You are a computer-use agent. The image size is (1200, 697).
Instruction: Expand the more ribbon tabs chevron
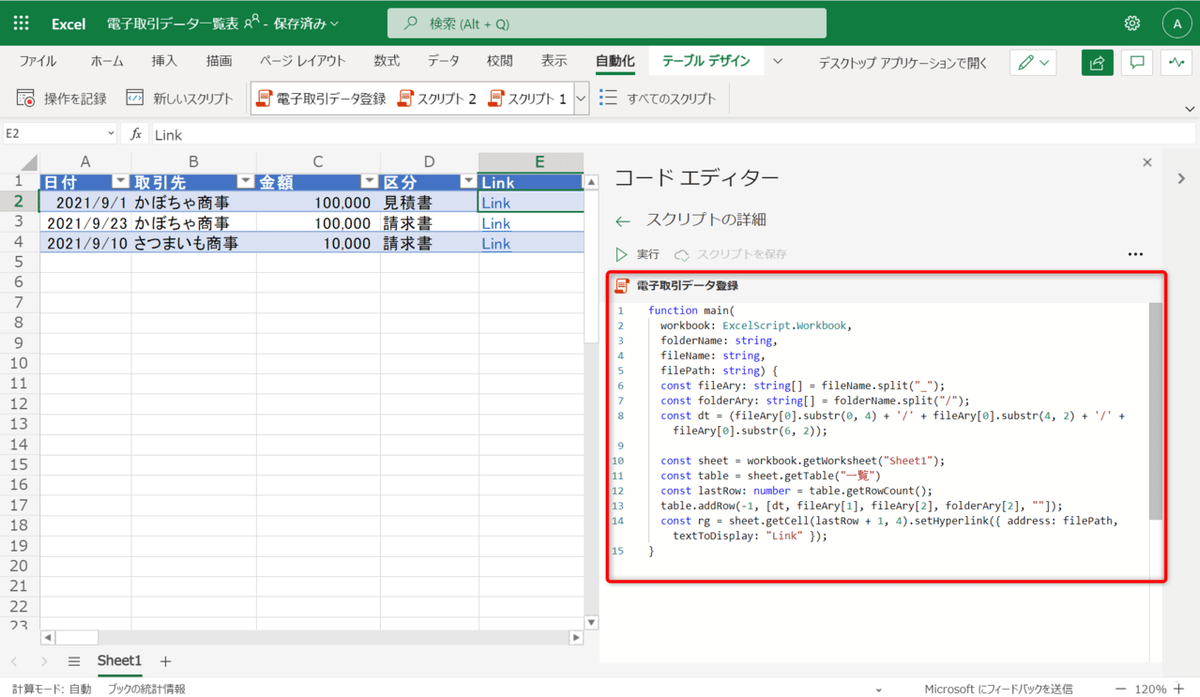(777, 61)
